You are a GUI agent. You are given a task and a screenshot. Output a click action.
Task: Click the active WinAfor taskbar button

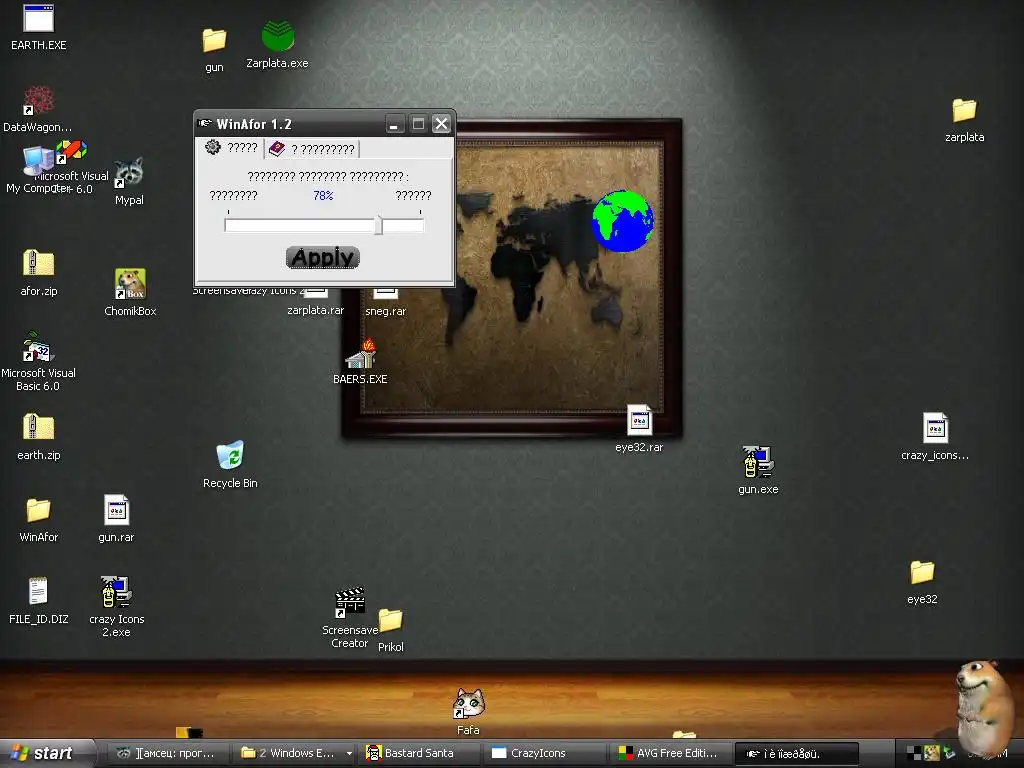pos(797,753)
